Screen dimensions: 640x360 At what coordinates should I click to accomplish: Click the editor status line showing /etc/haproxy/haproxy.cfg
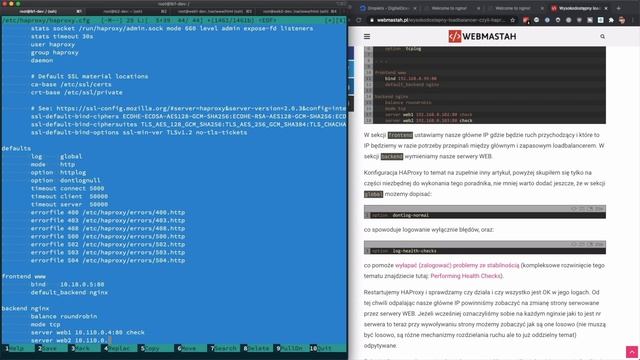174,20
